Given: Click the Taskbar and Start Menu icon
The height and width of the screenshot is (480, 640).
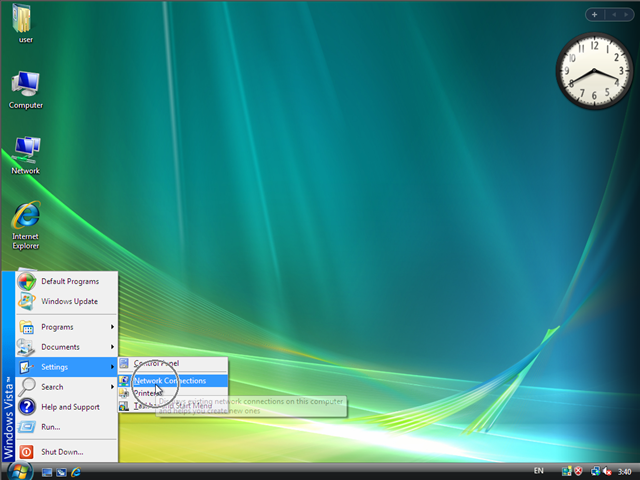Looking at the screenshot, I should pyautogui.click(x=124, y=406).
